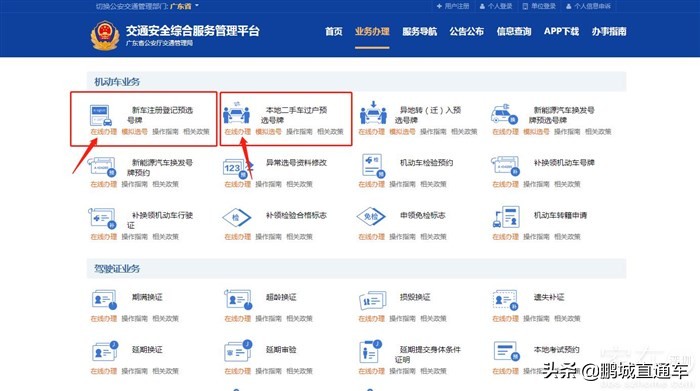Go to 首页 tab
Screen dimensions: 700x391
click(333, 31)
